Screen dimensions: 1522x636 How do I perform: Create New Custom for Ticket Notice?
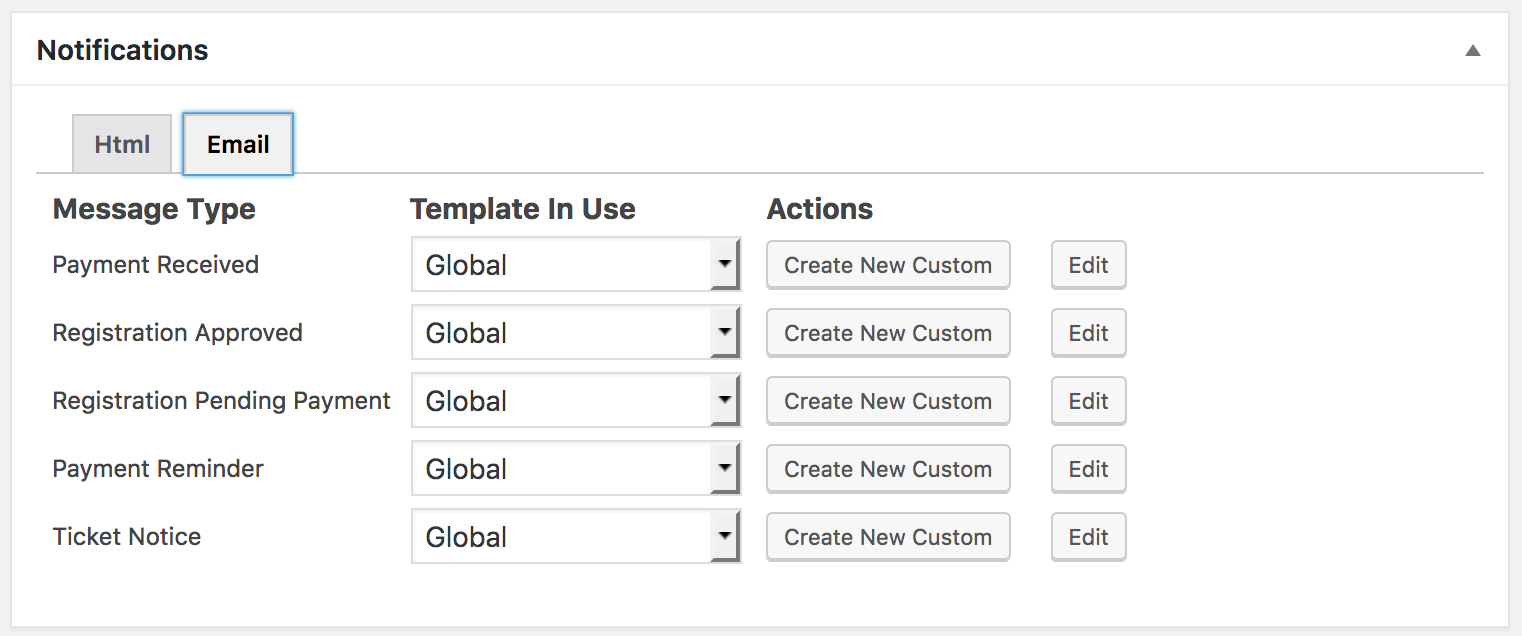888,537
